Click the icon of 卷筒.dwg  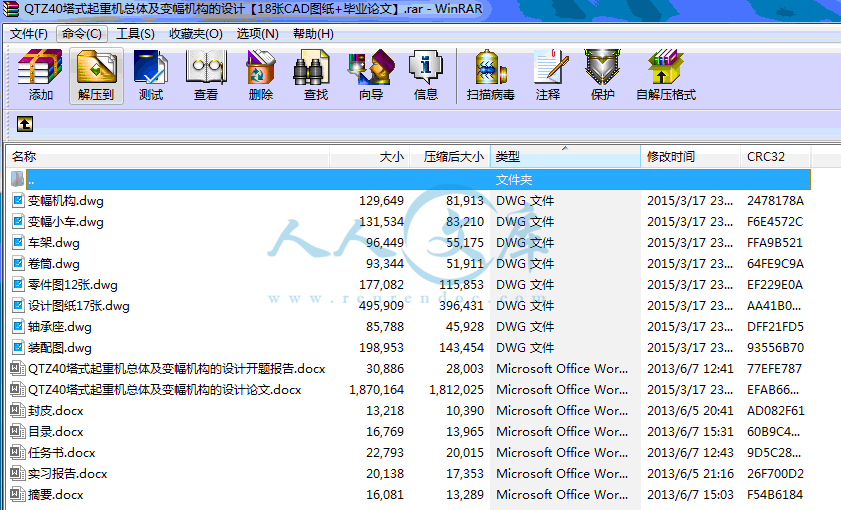tap(18, 263)
